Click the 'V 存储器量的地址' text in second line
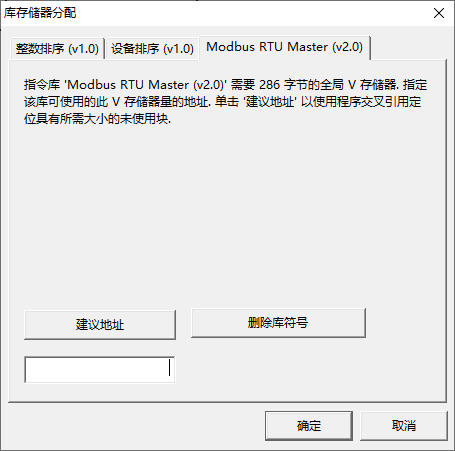 pos(160,102)
